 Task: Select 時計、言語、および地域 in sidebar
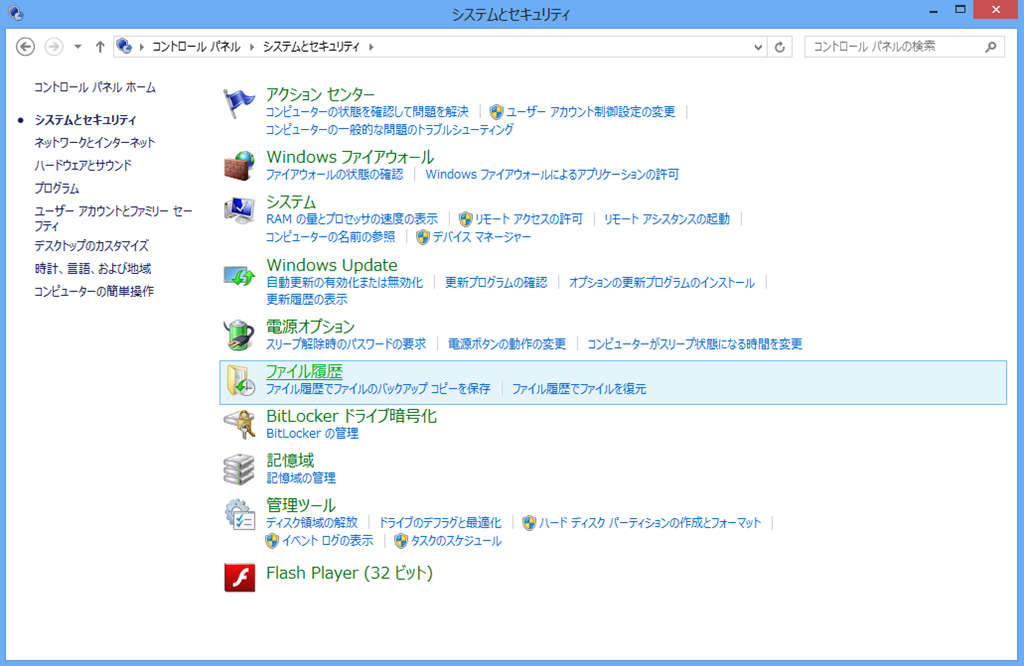pos(93,268)
